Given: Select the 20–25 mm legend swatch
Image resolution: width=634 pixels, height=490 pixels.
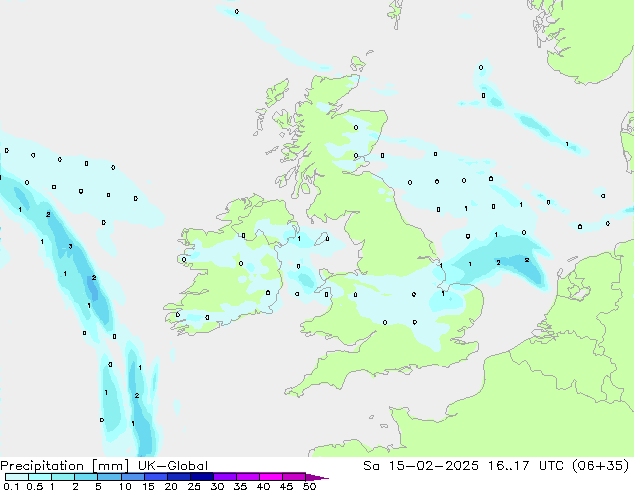Looking at the screenshot, I should click(x=178, y=477).
